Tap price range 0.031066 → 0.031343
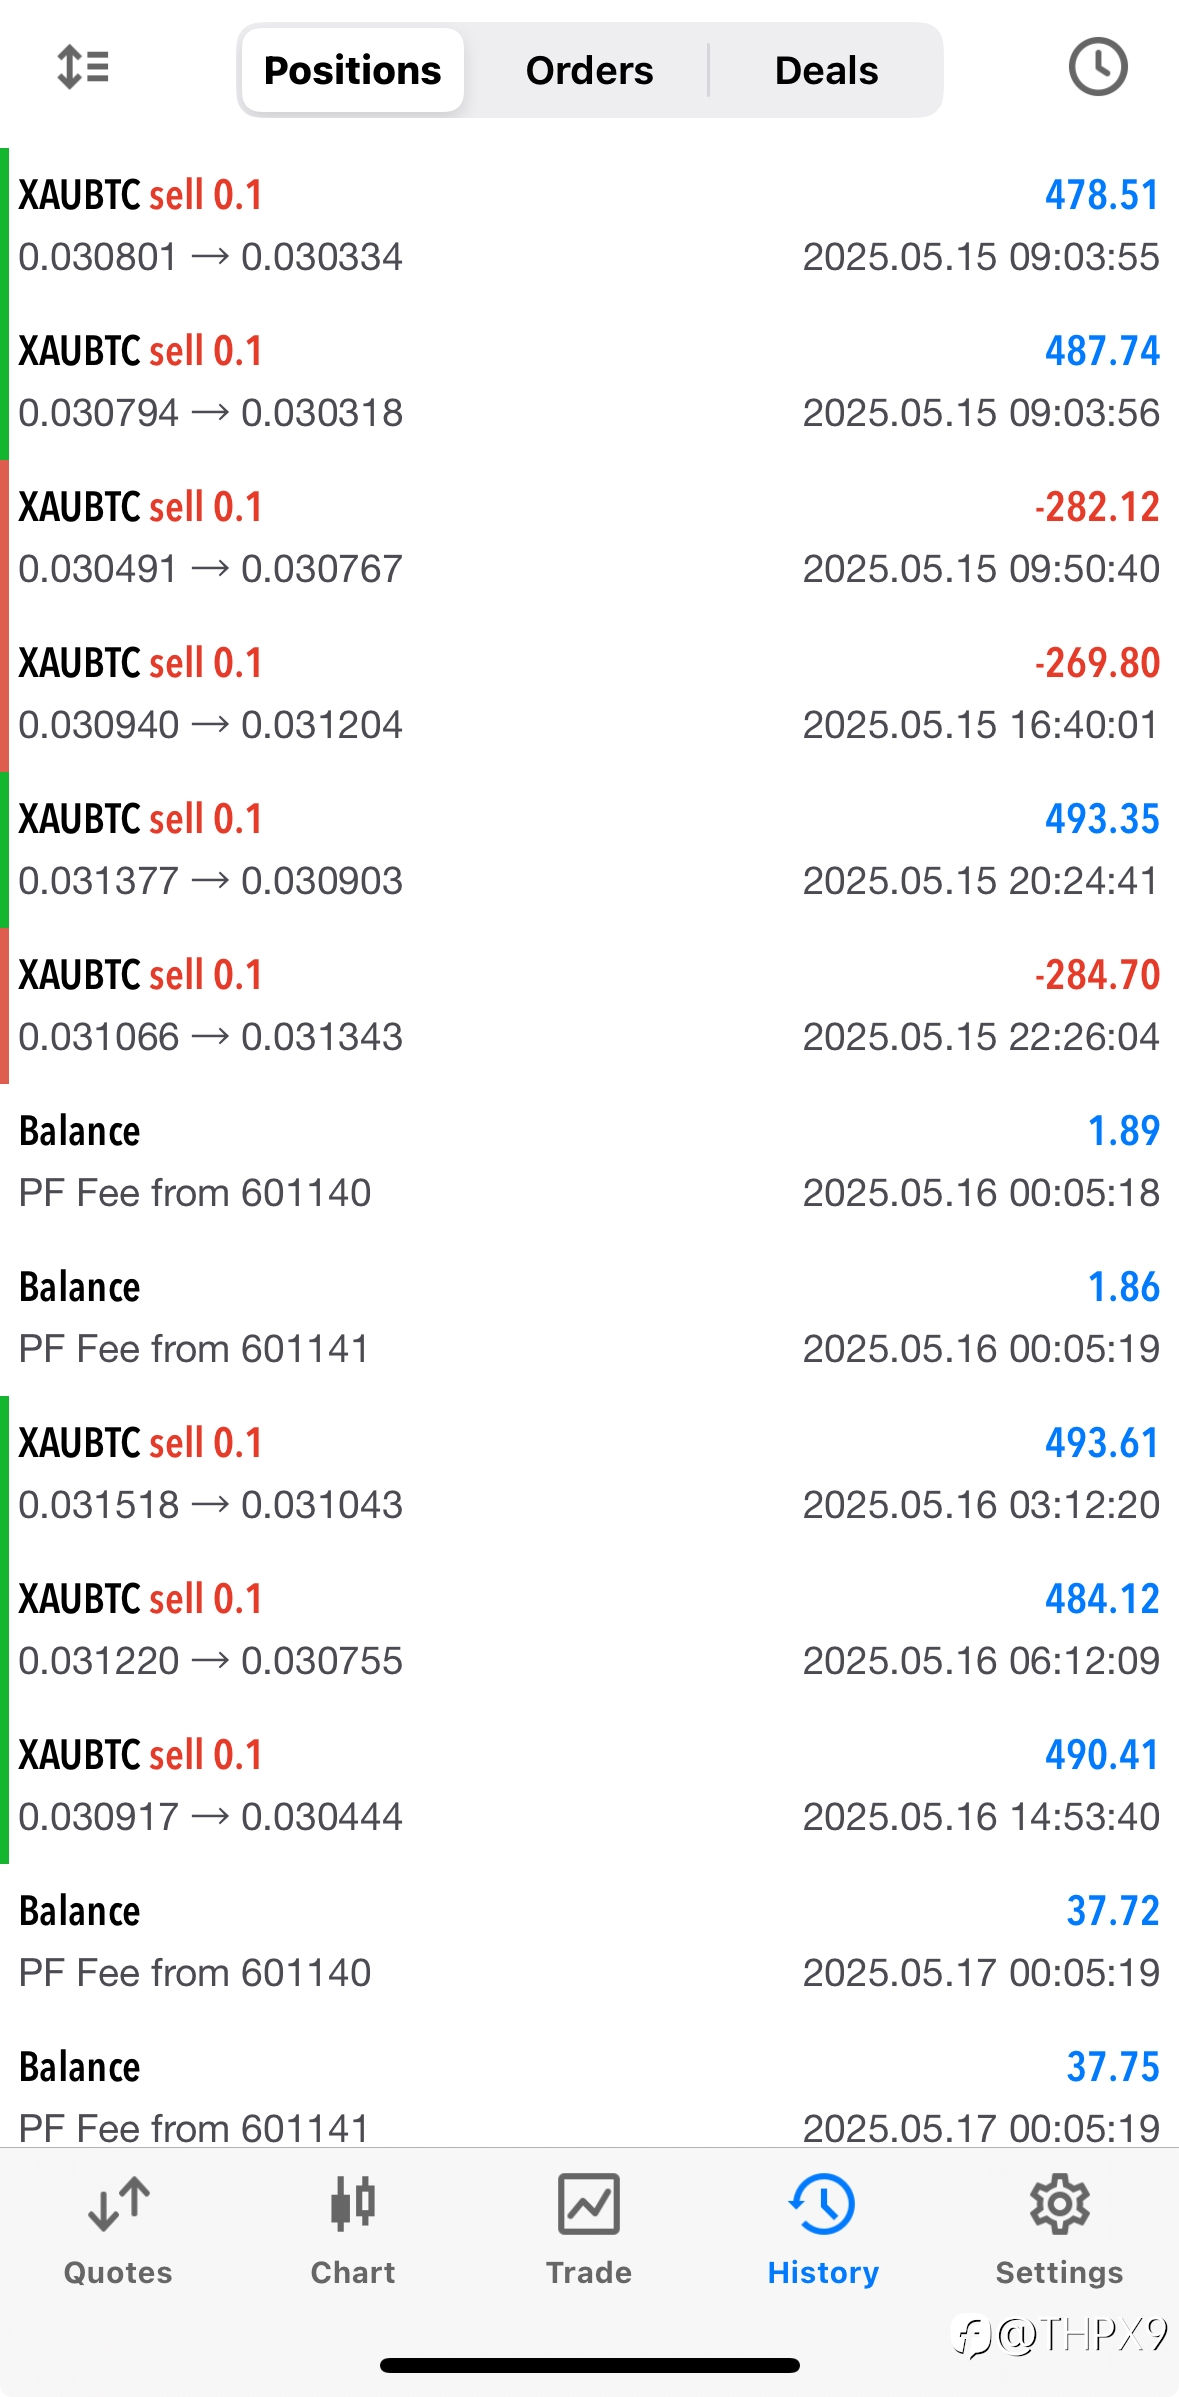Image resolution: width=1179 pixels, height=2397 pixels. [x=211, y=1037]
